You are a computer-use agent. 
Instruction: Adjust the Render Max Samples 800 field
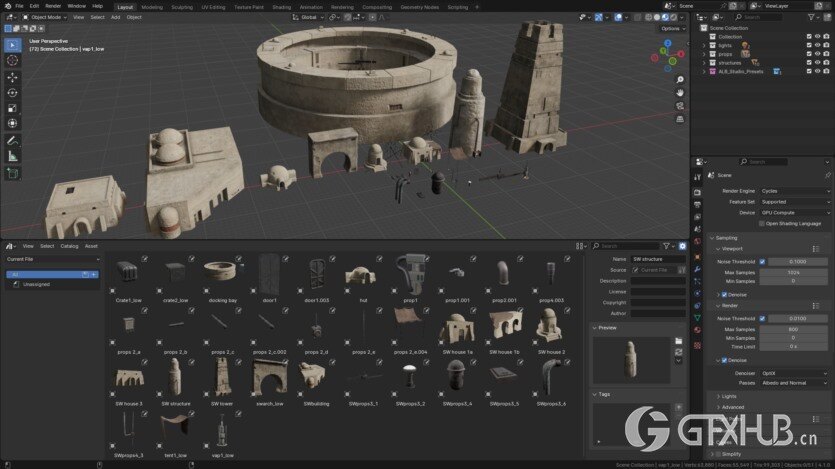[x=793, y=330]
